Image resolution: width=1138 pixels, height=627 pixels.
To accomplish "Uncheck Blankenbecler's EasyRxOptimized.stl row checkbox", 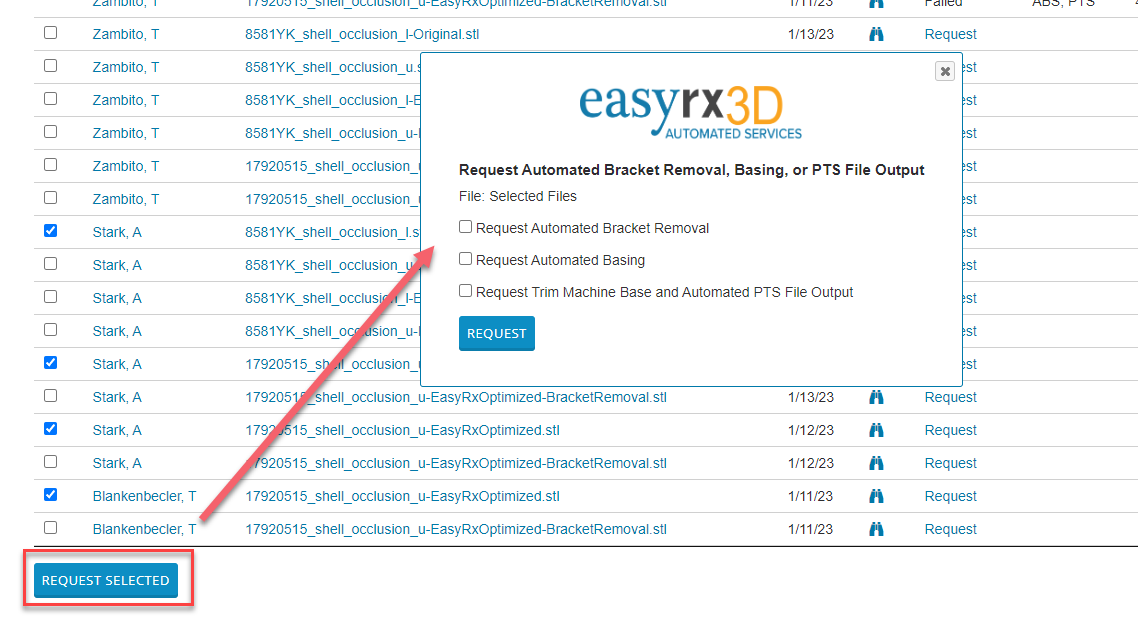I will pyautogui.click(x=50, y=495).
